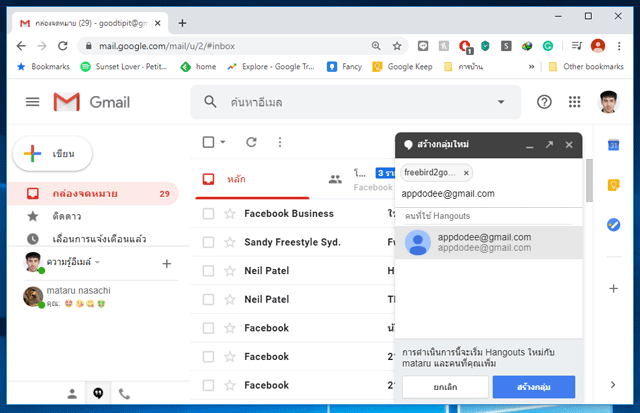Click the Gmail logo
The height and width of the screenshot is (413, 640).
point(92,102)
